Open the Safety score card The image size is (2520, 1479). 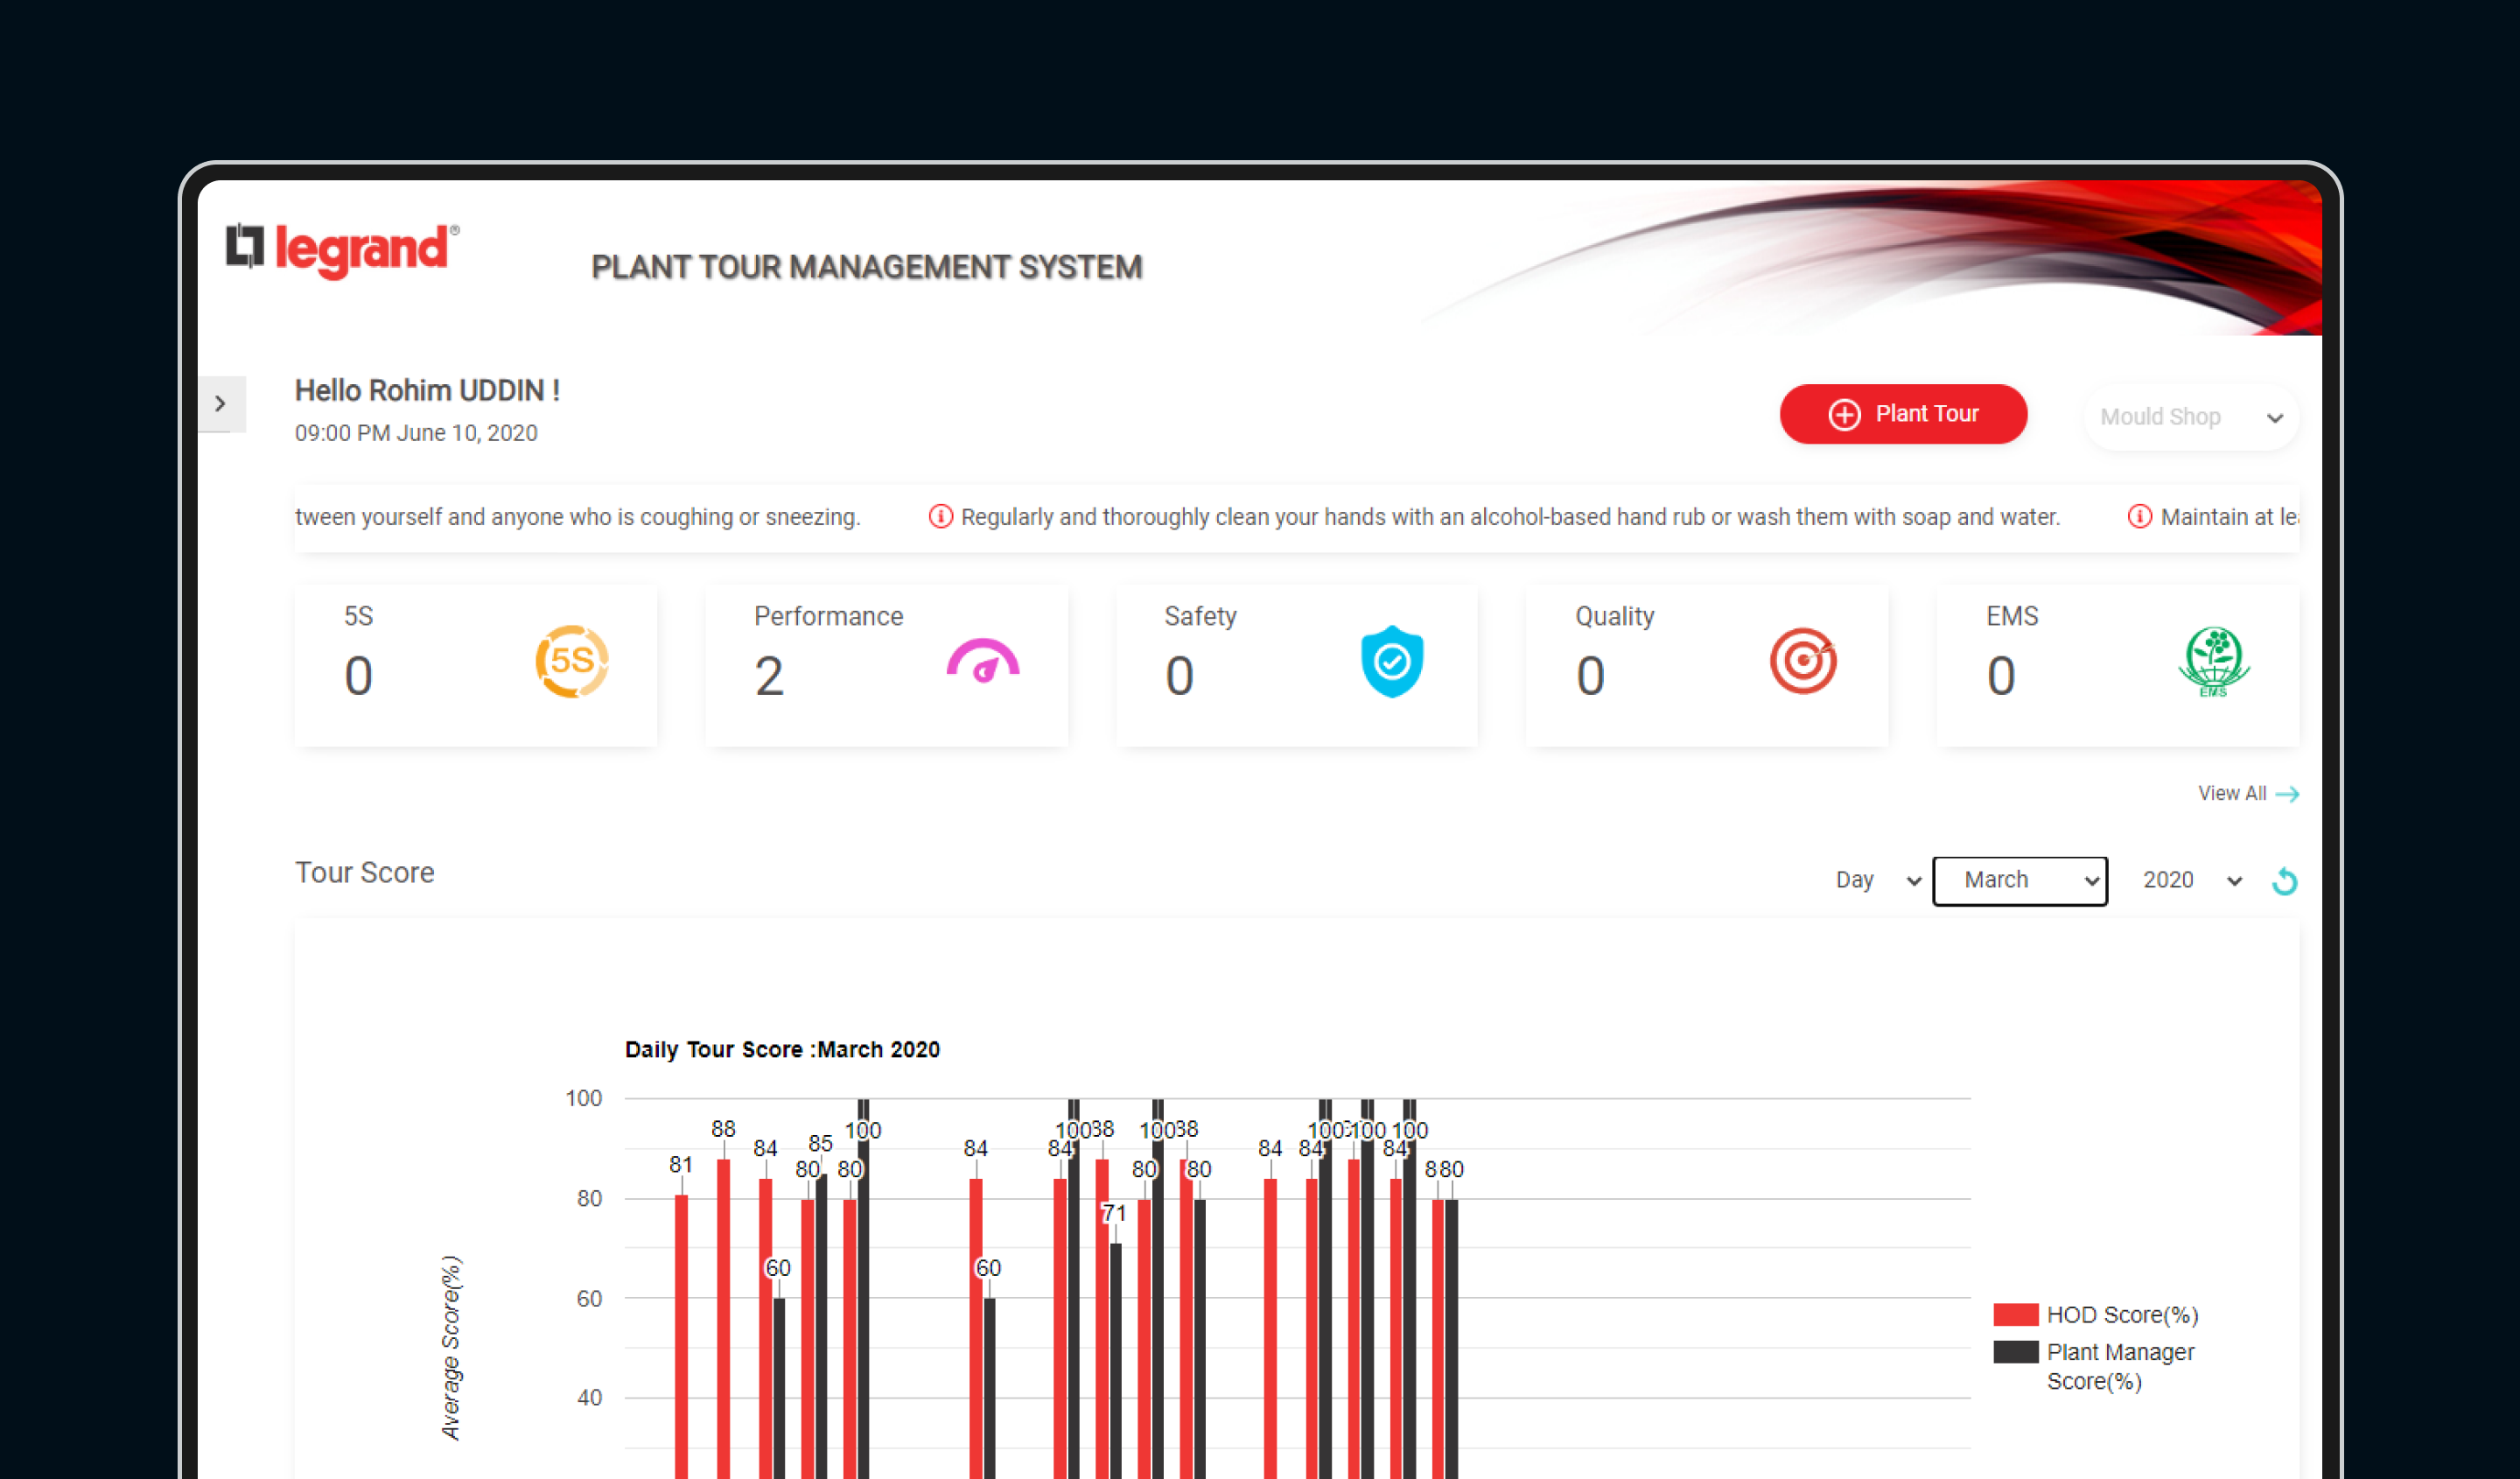(1295, 665)
